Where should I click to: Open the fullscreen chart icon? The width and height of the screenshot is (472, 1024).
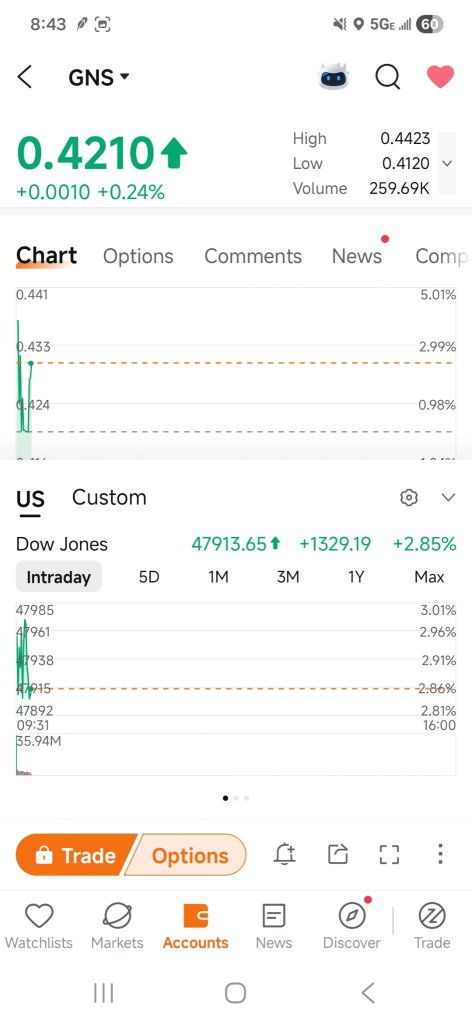(x=389, y=854)
